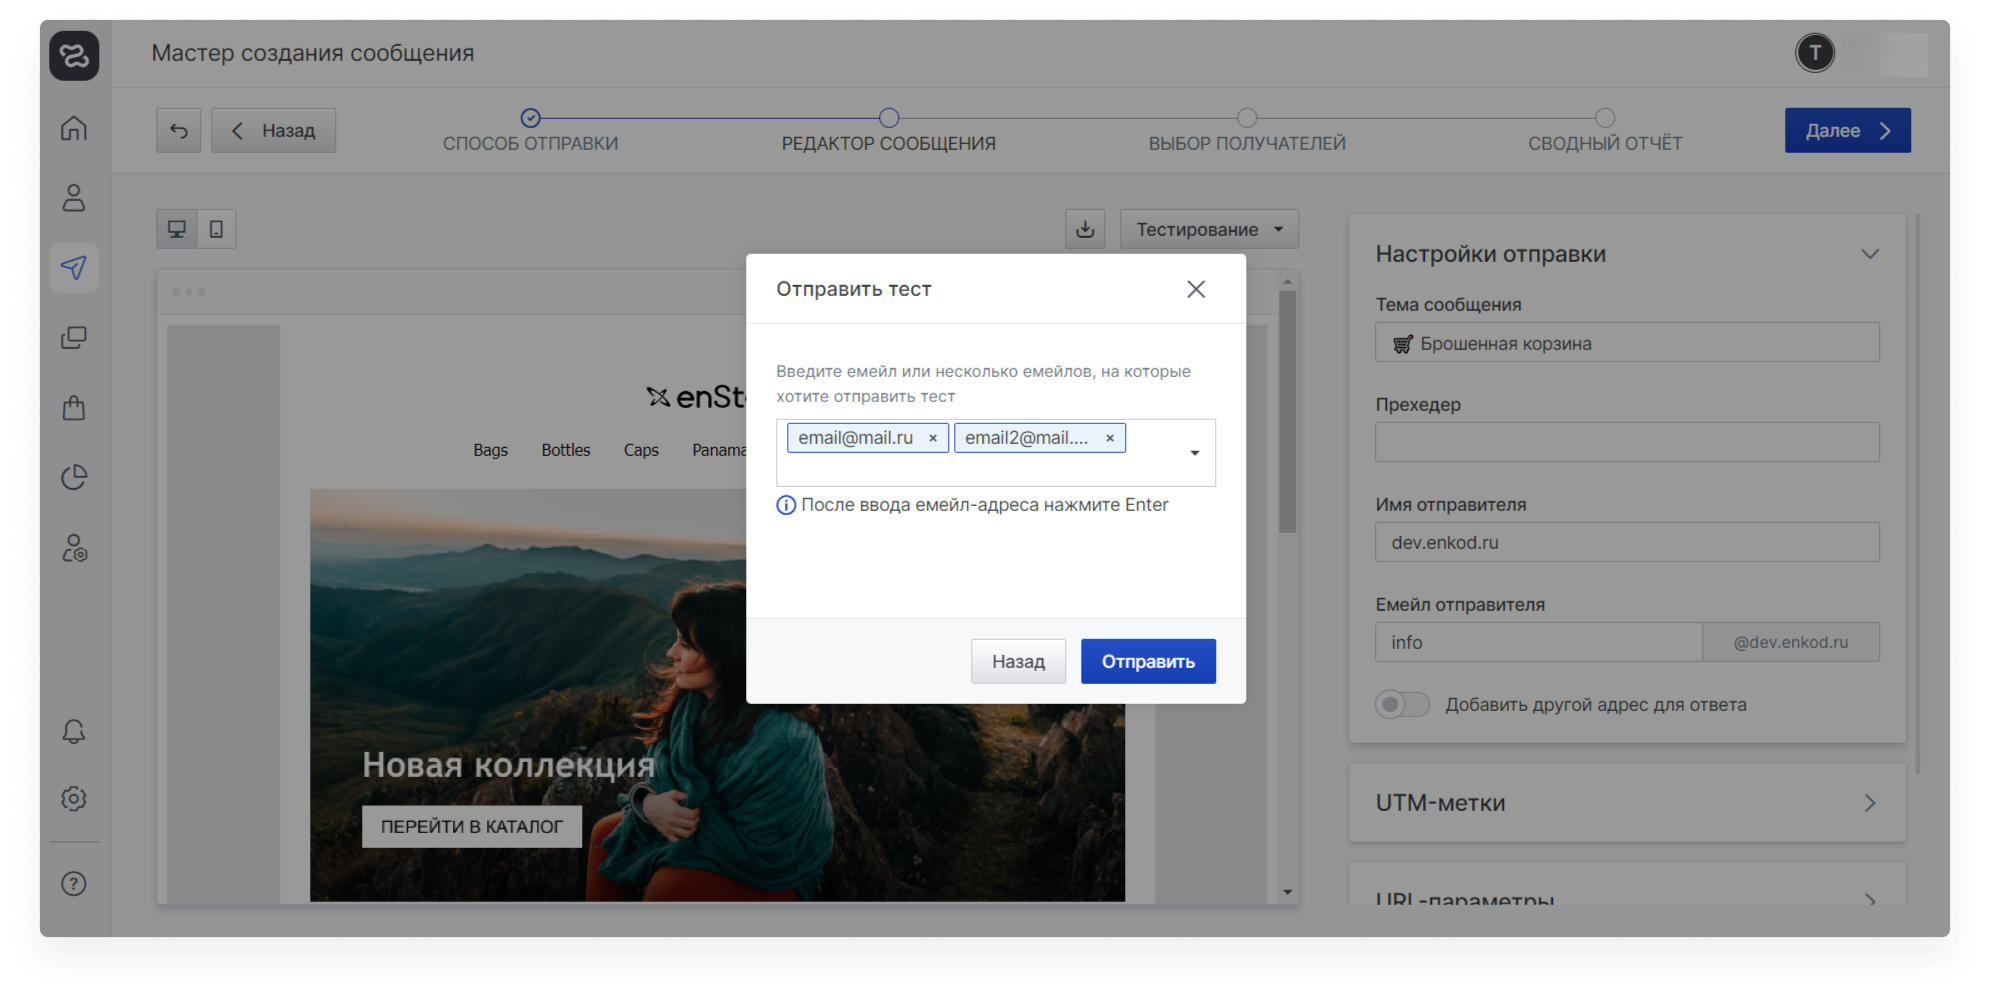Switch to mobile preview icon
Viewport: 1990px width, 997px height.
[x=216, y=229]
